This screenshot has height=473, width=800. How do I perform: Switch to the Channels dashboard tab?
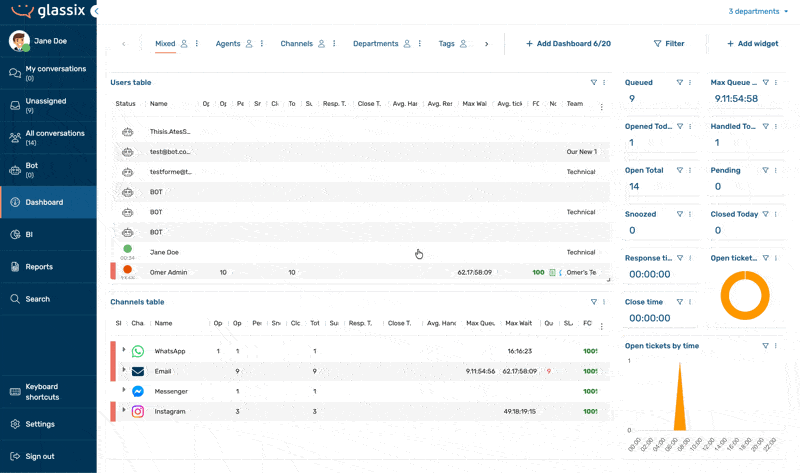click(x=296, y=44)
